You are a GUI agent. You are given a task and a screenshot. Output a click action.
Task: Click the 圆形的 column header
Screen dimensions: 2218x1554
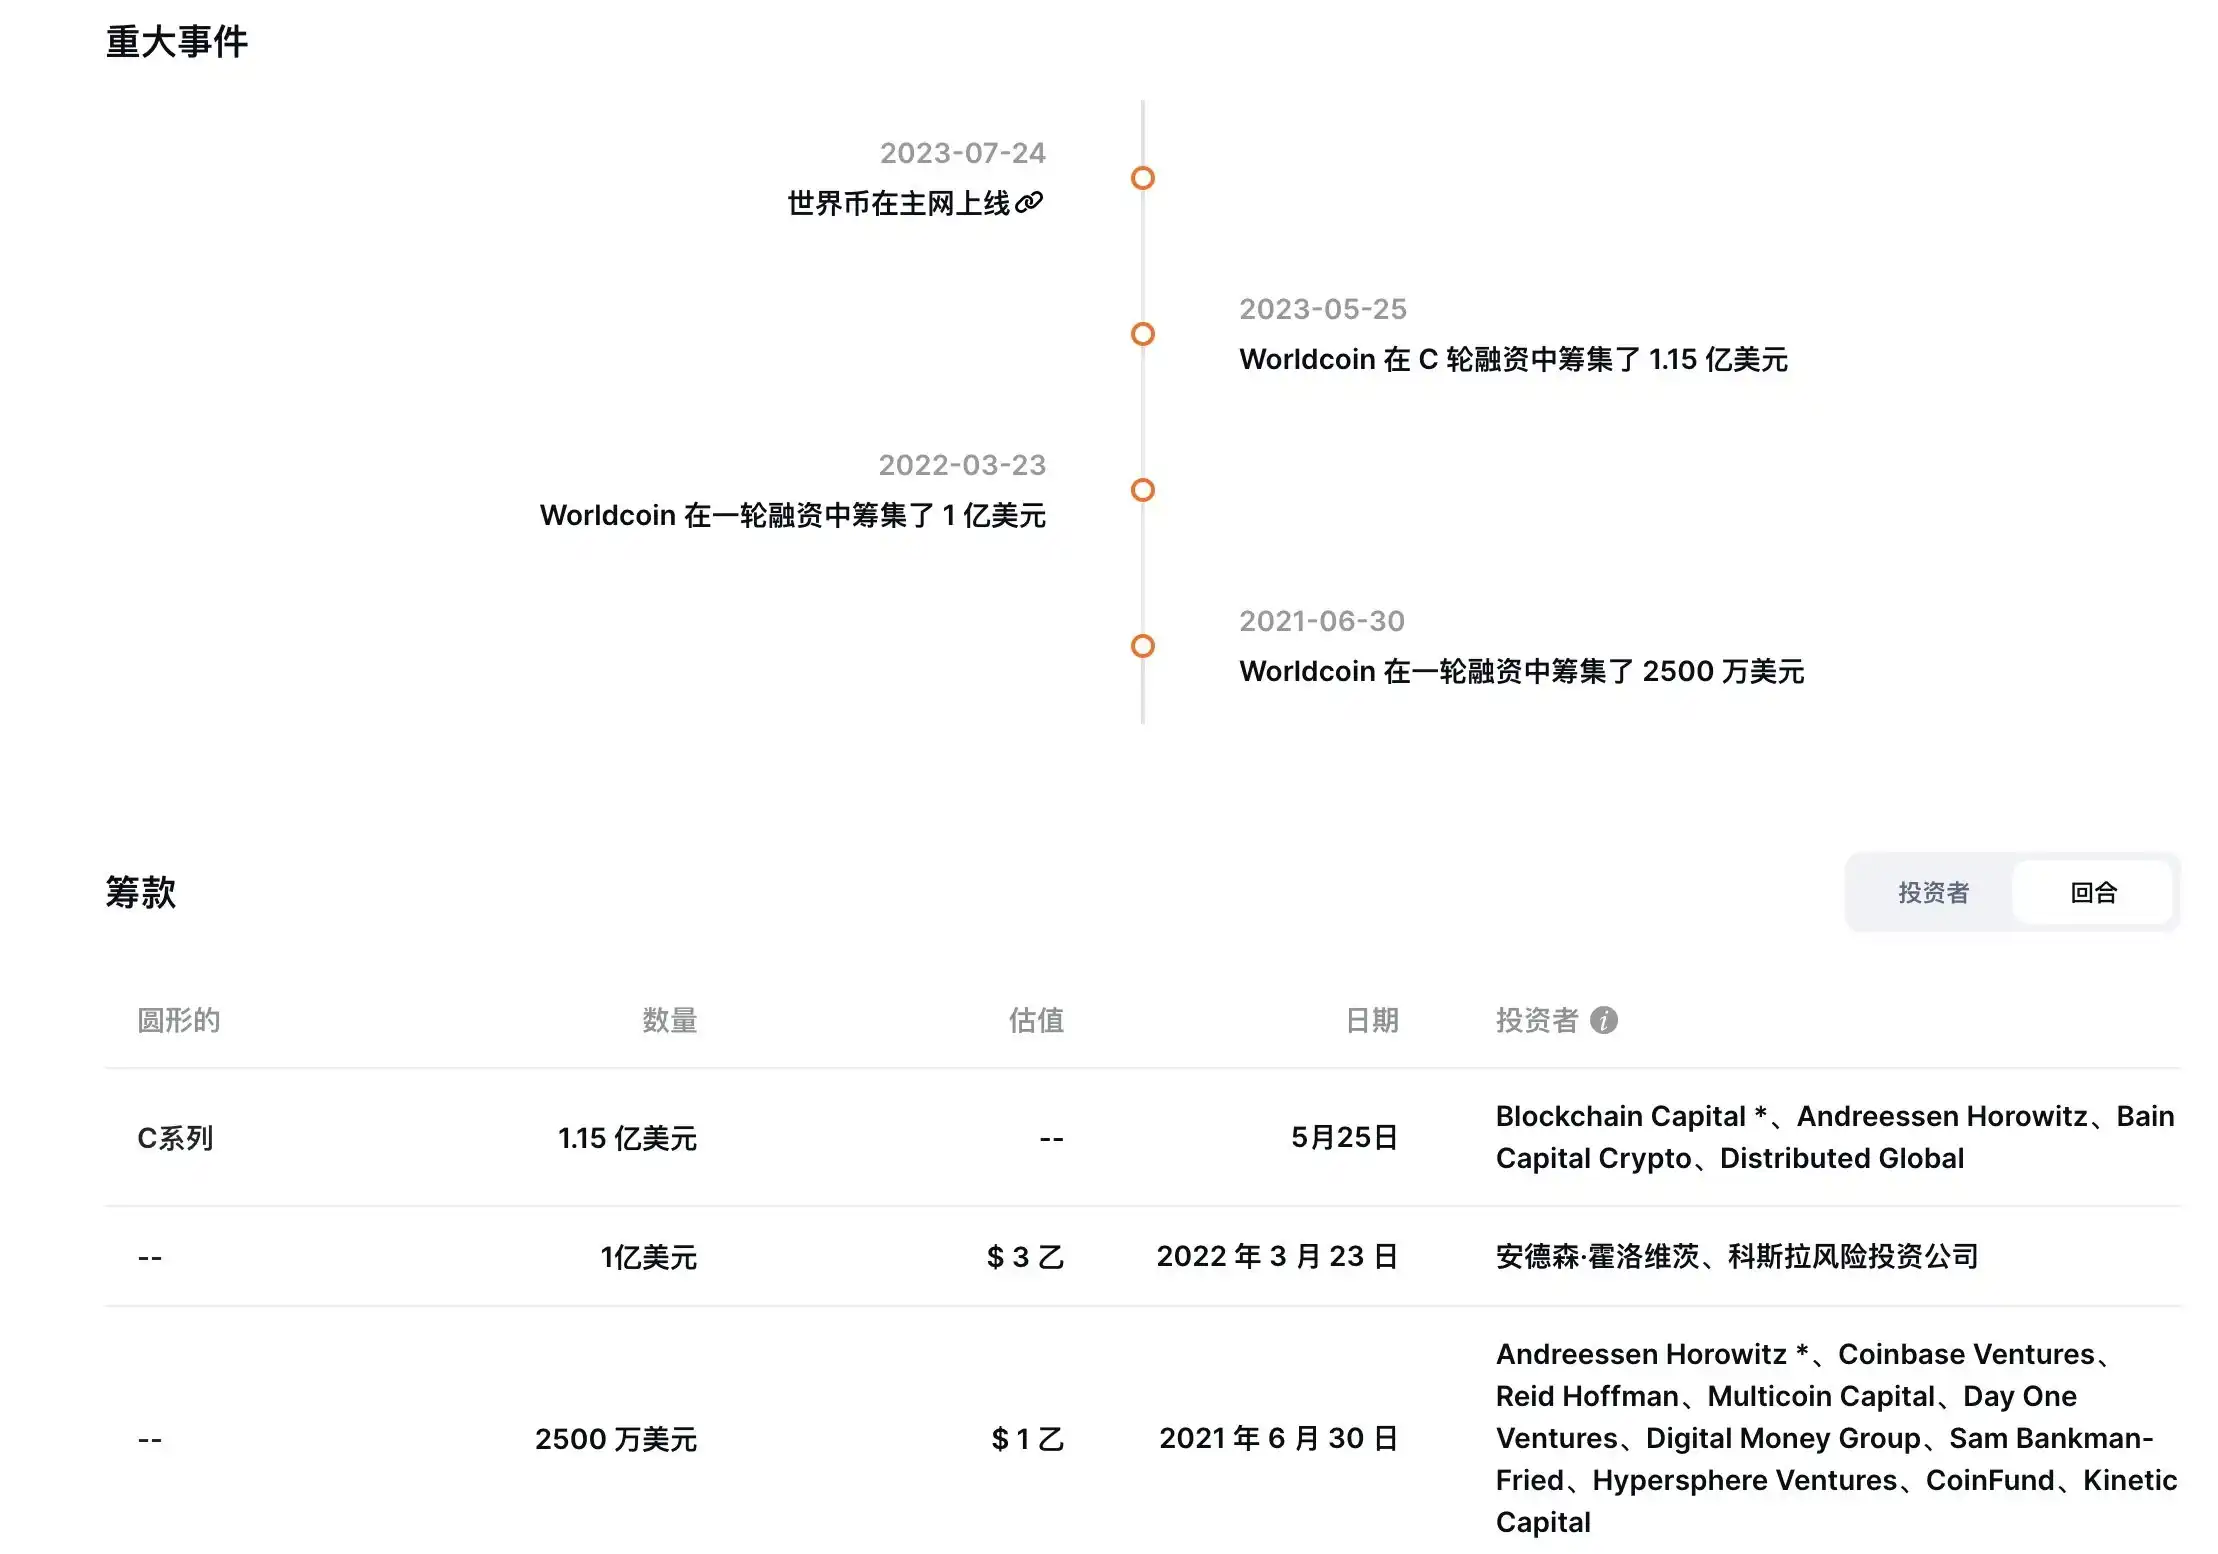point(179,1020)
